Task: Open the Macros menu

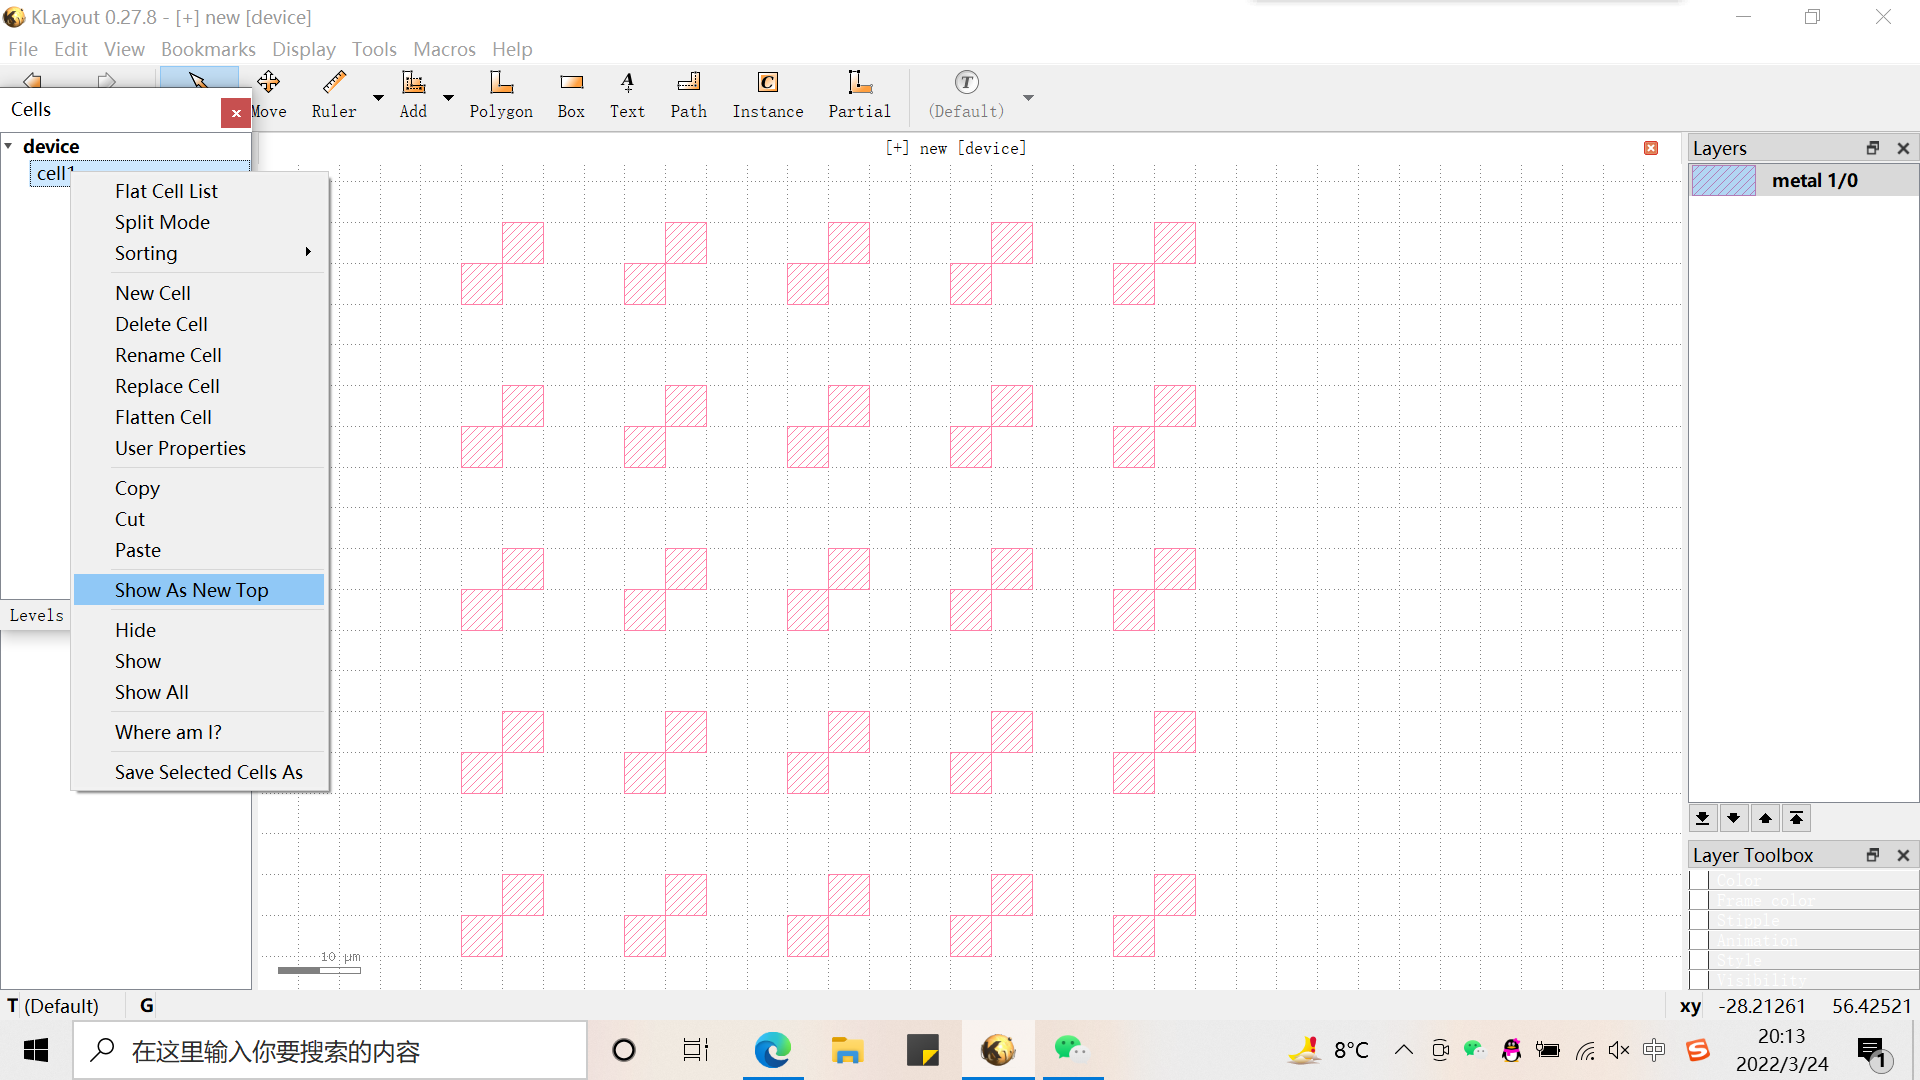Action: [444, 49]
